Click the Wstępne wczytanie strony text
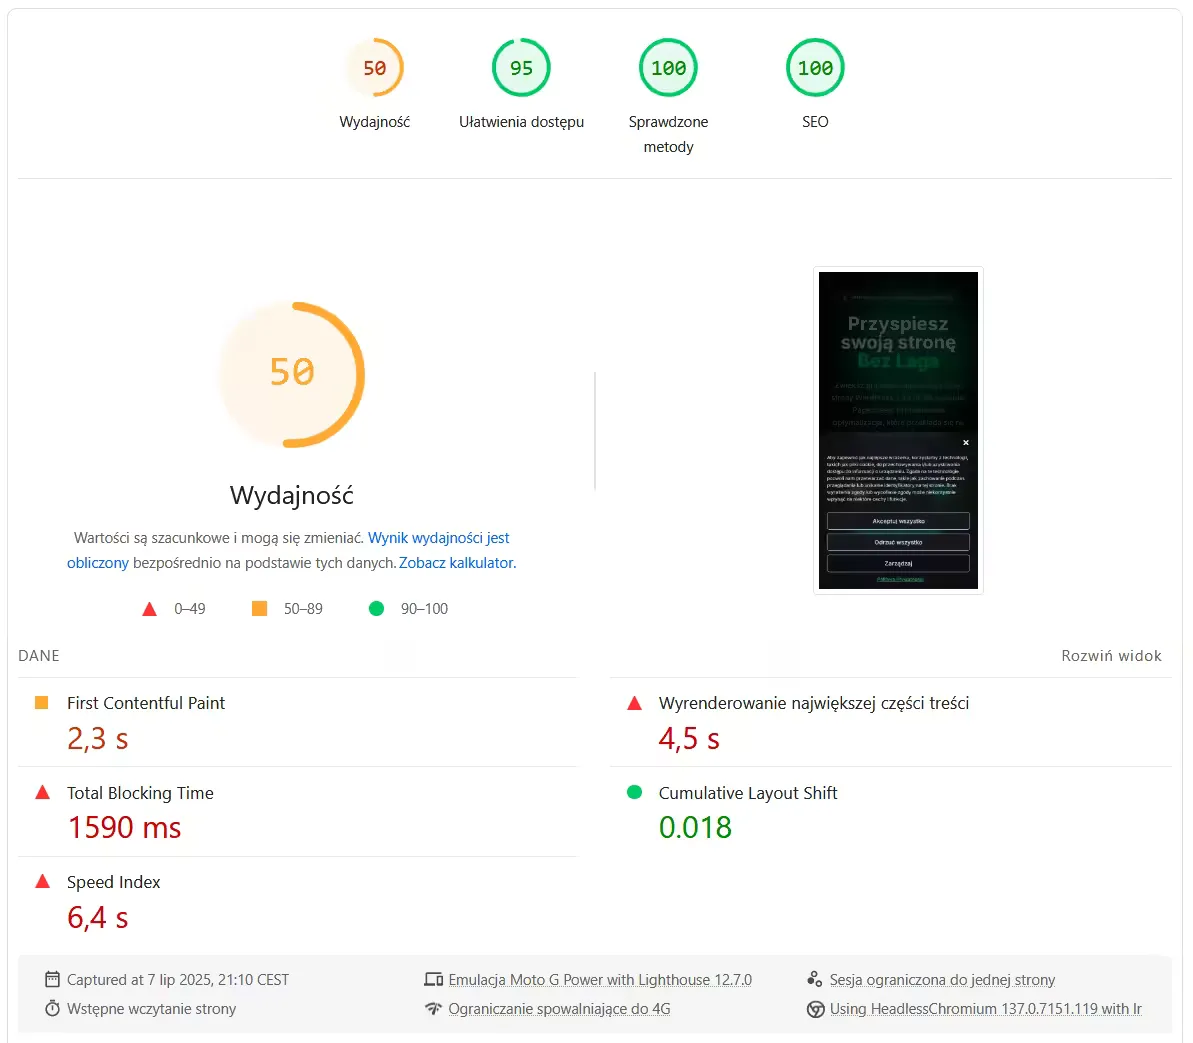This screenshot has height=1043, width=1193. click(x=151, y=1009)
